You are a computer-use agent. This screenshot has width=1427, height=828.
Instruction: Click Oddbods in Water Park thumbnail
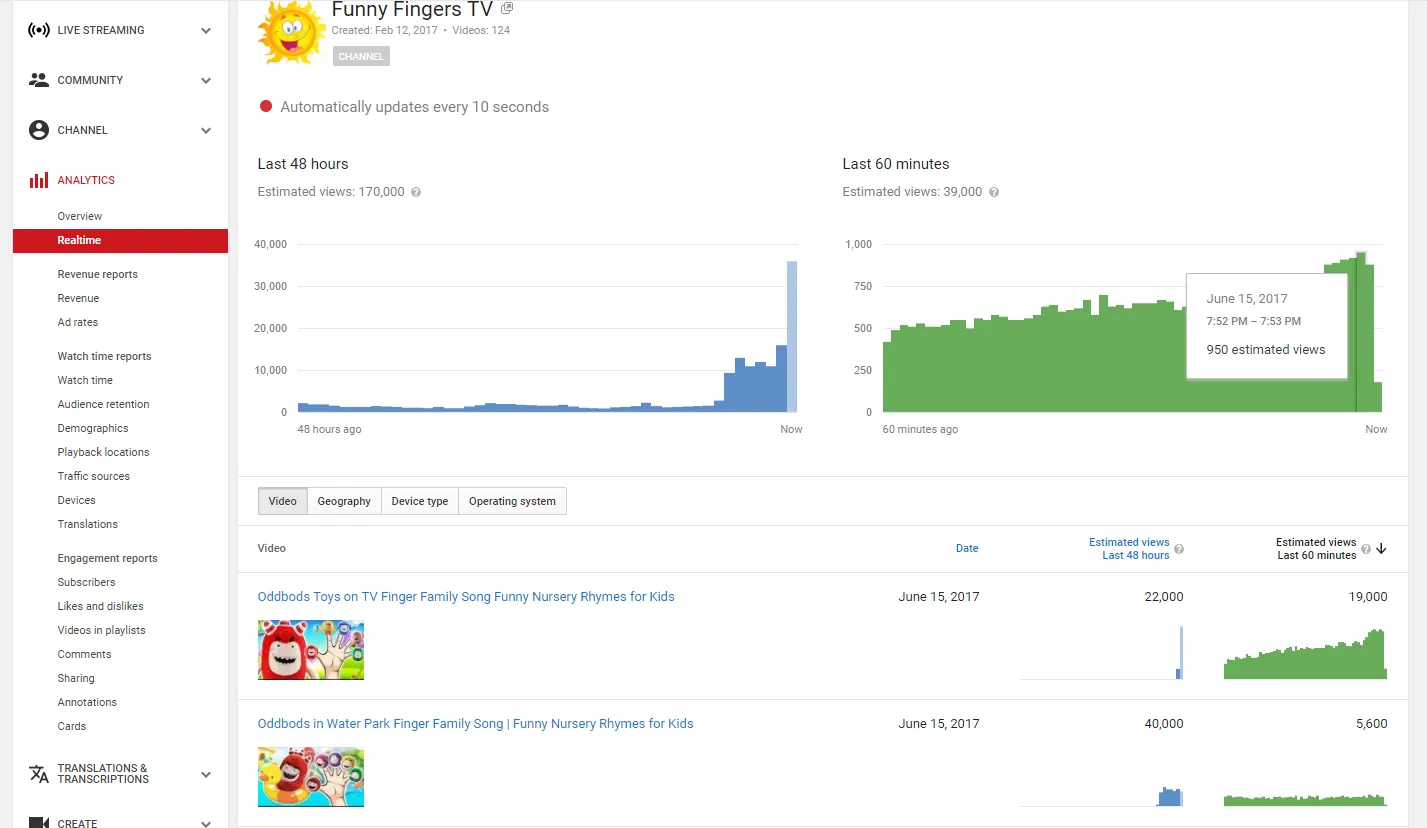tap(311, 777)
